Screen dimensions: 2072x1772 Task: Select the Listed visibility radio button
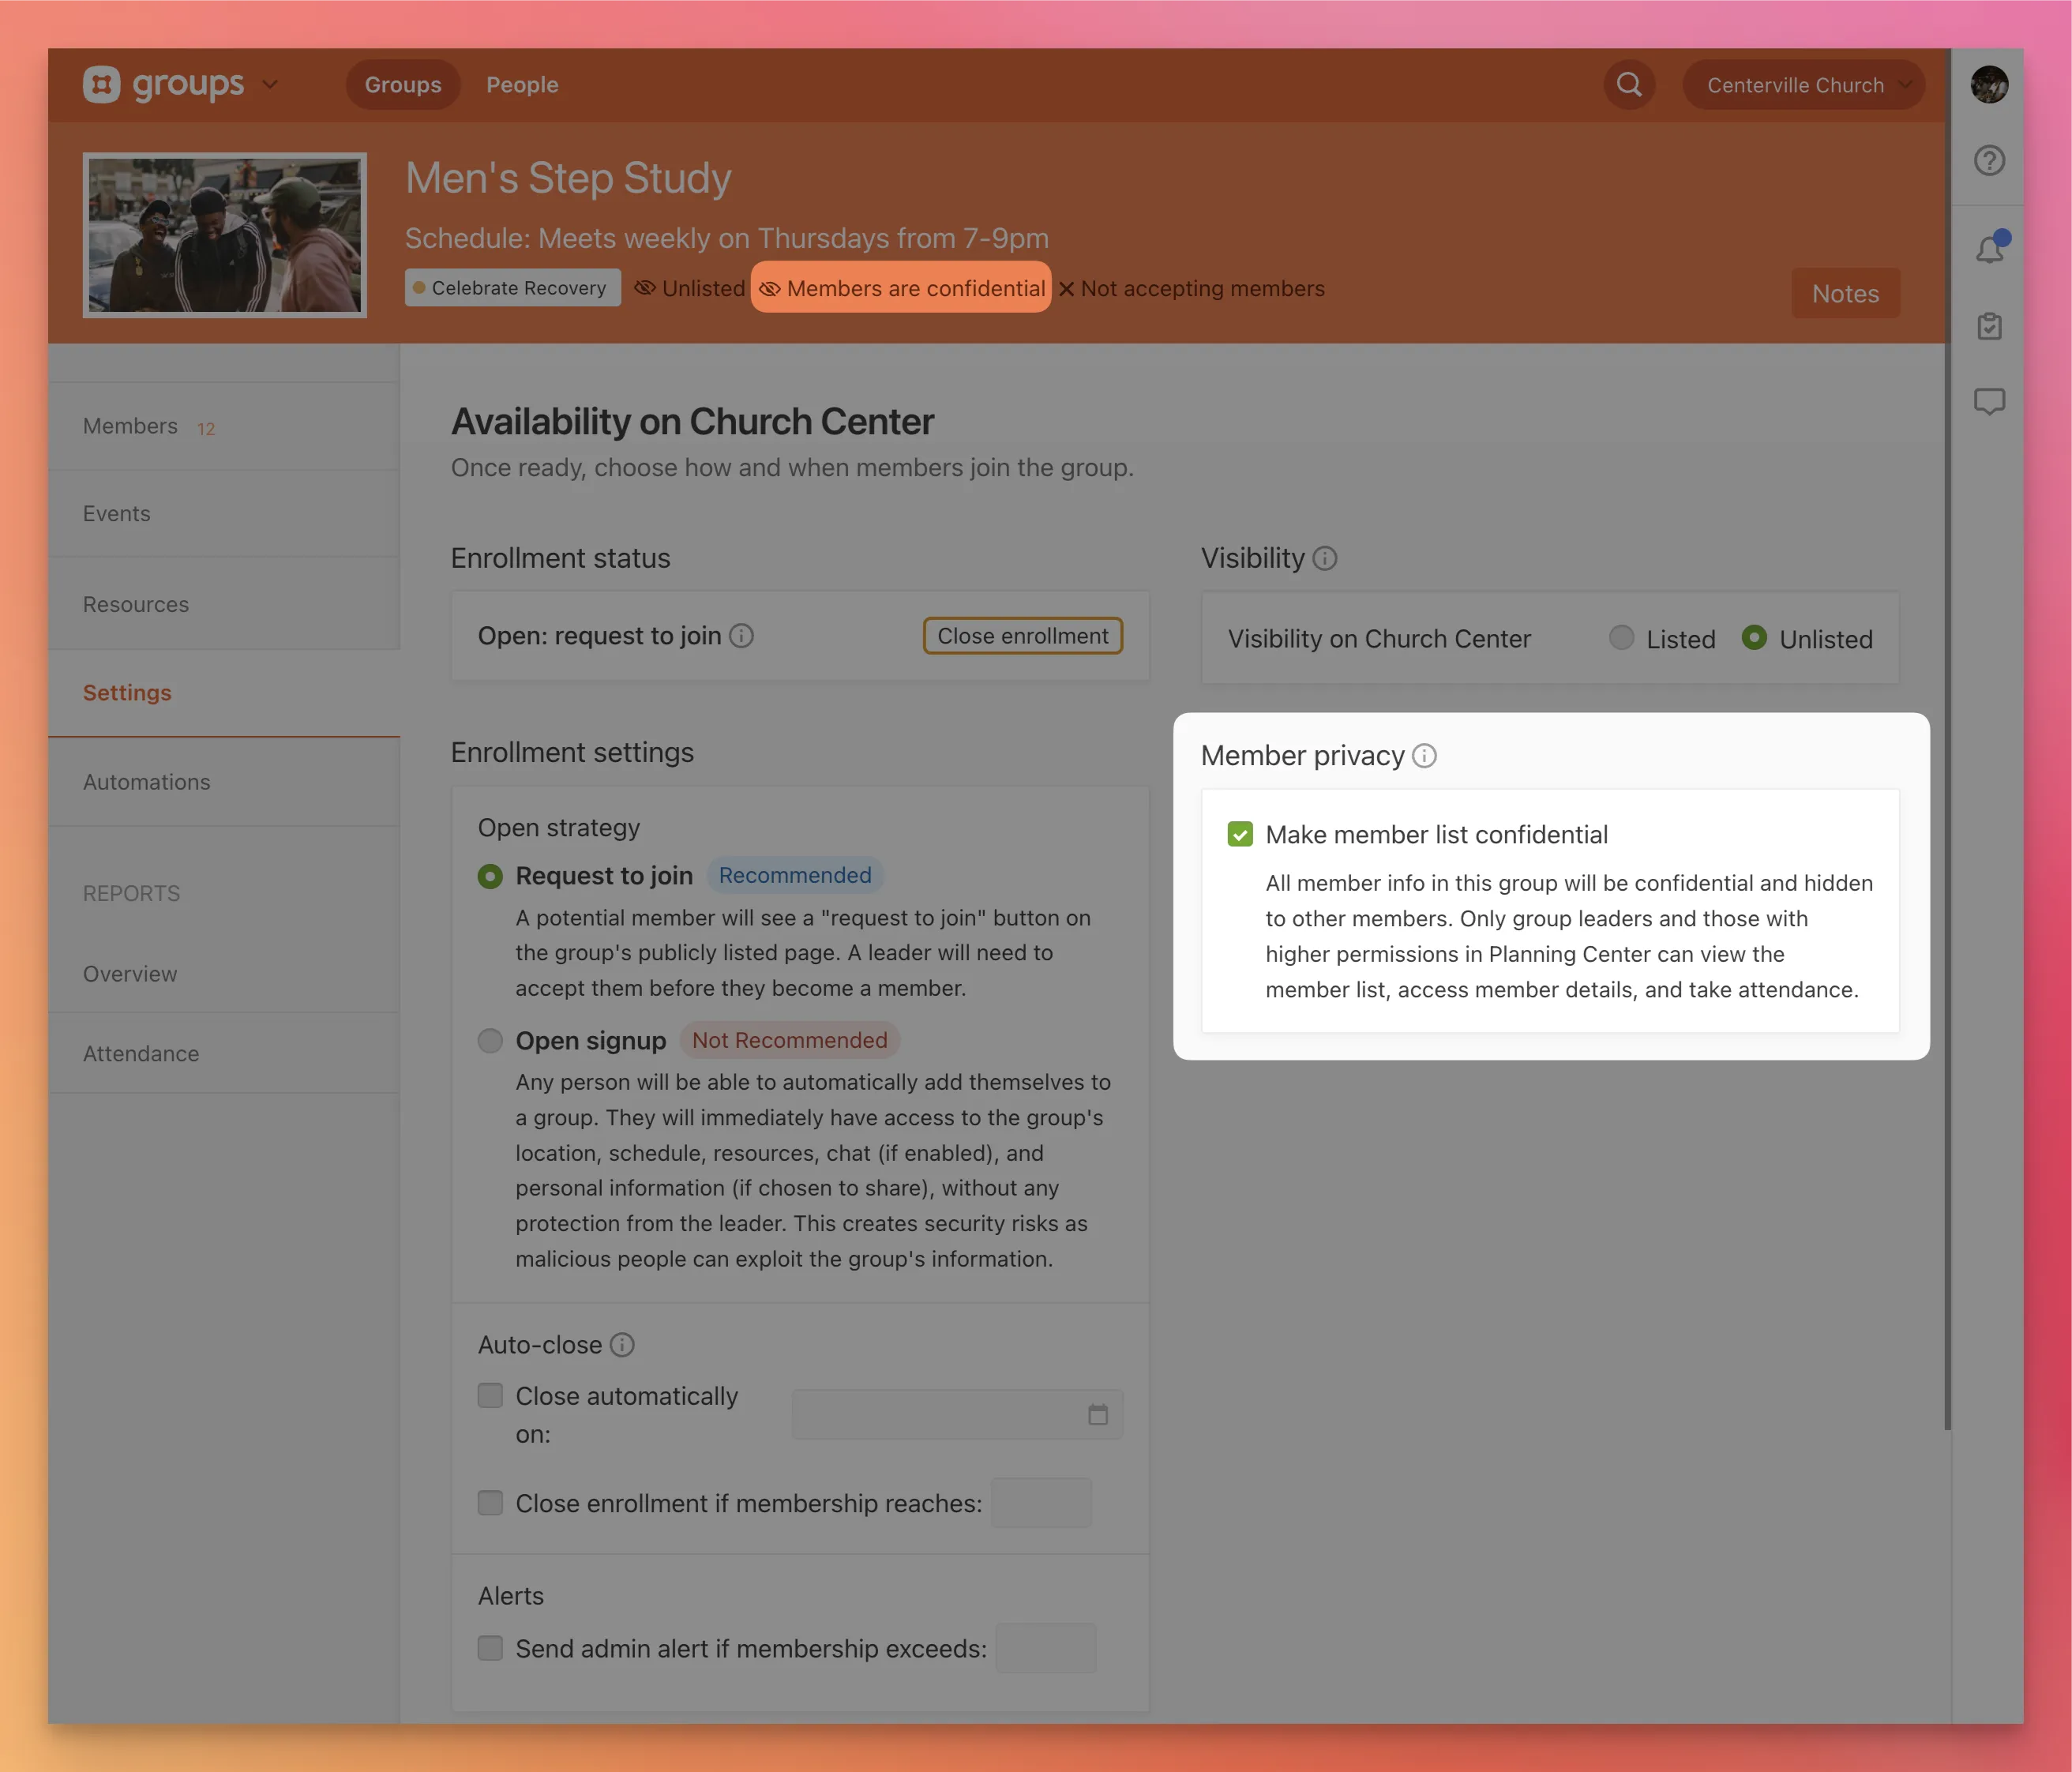(1621, 638)
